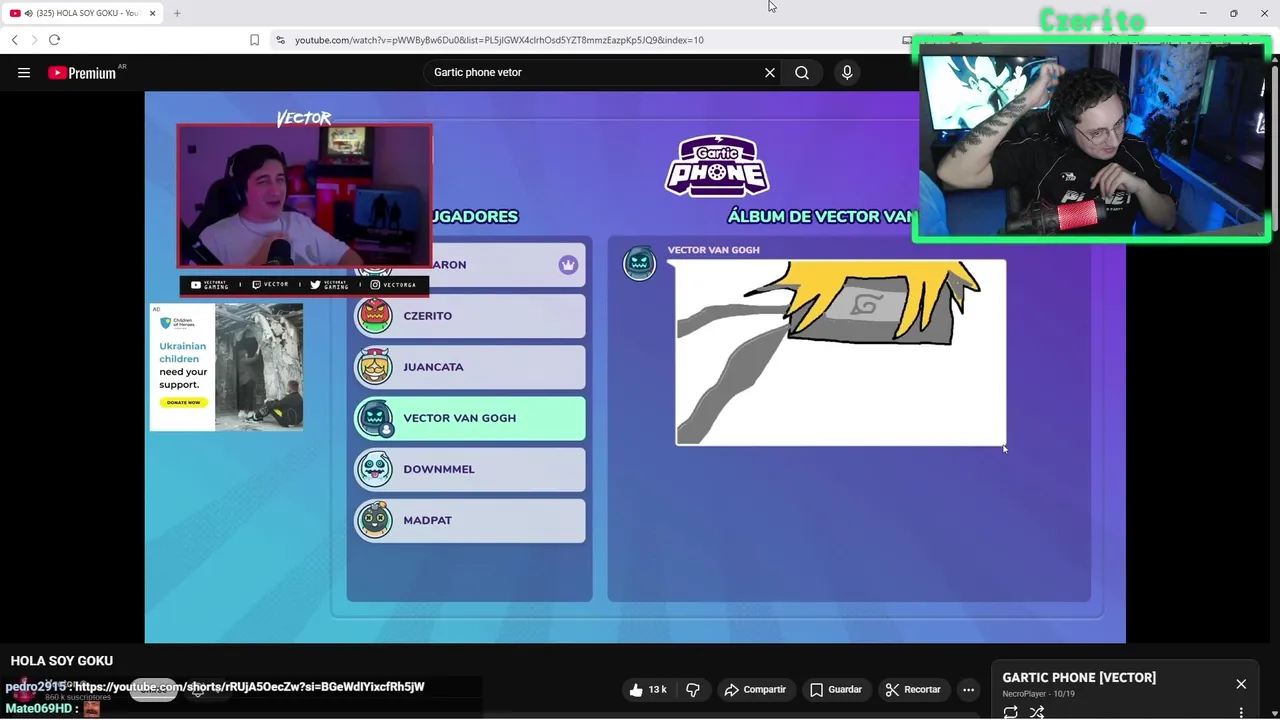Clear the search box text
This screenshot has height=720, width=1280.
[x=770, y=72]
